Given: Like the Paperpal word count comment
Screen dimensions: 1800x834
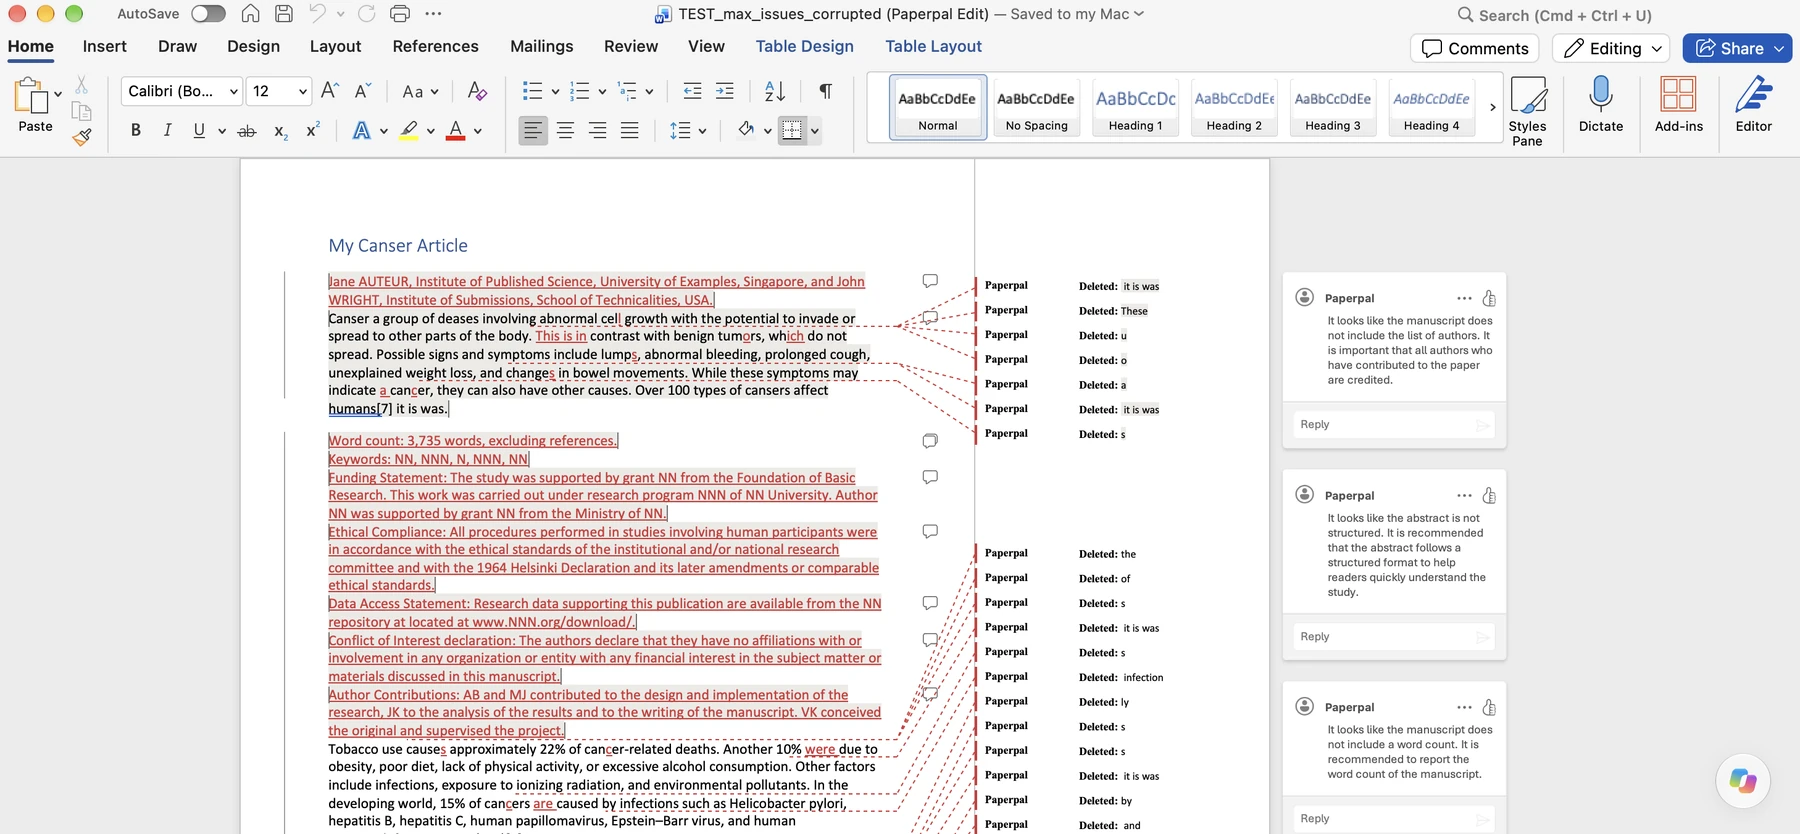Looking at the screenshot, I should [1489, 707].
